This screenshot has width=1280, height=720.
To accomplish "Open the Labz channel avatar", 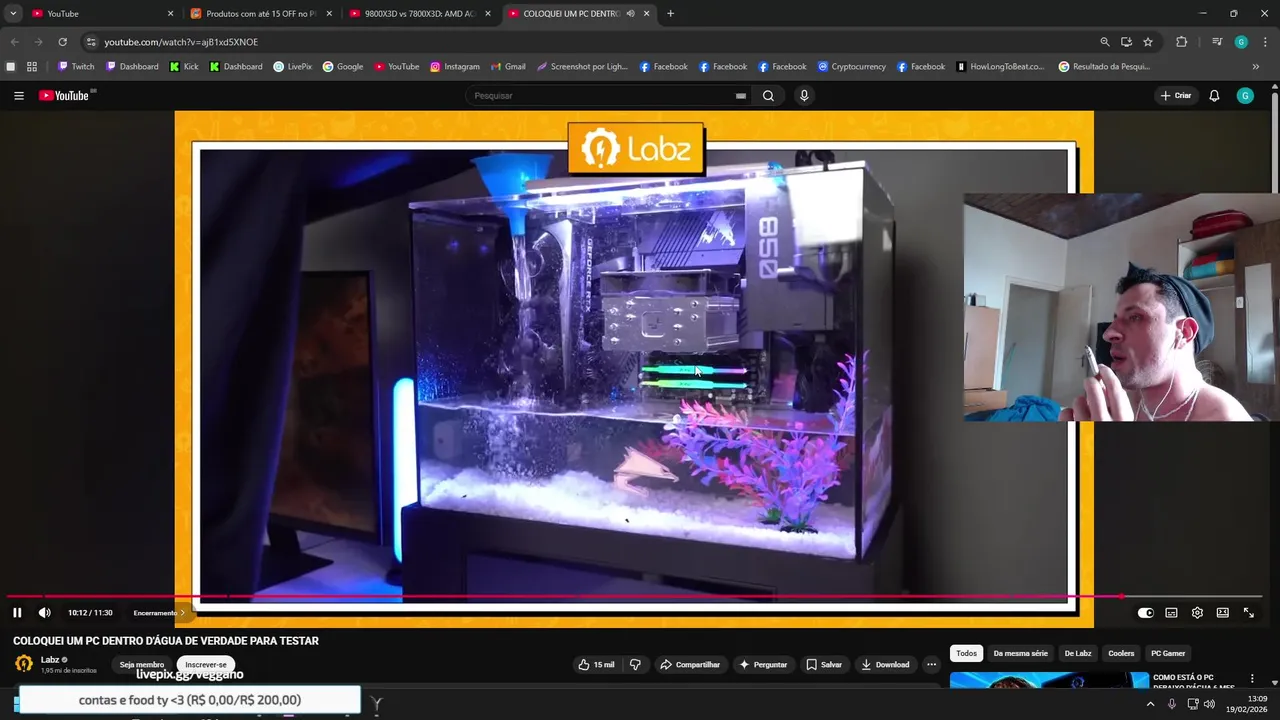I will tap(23, 664).
